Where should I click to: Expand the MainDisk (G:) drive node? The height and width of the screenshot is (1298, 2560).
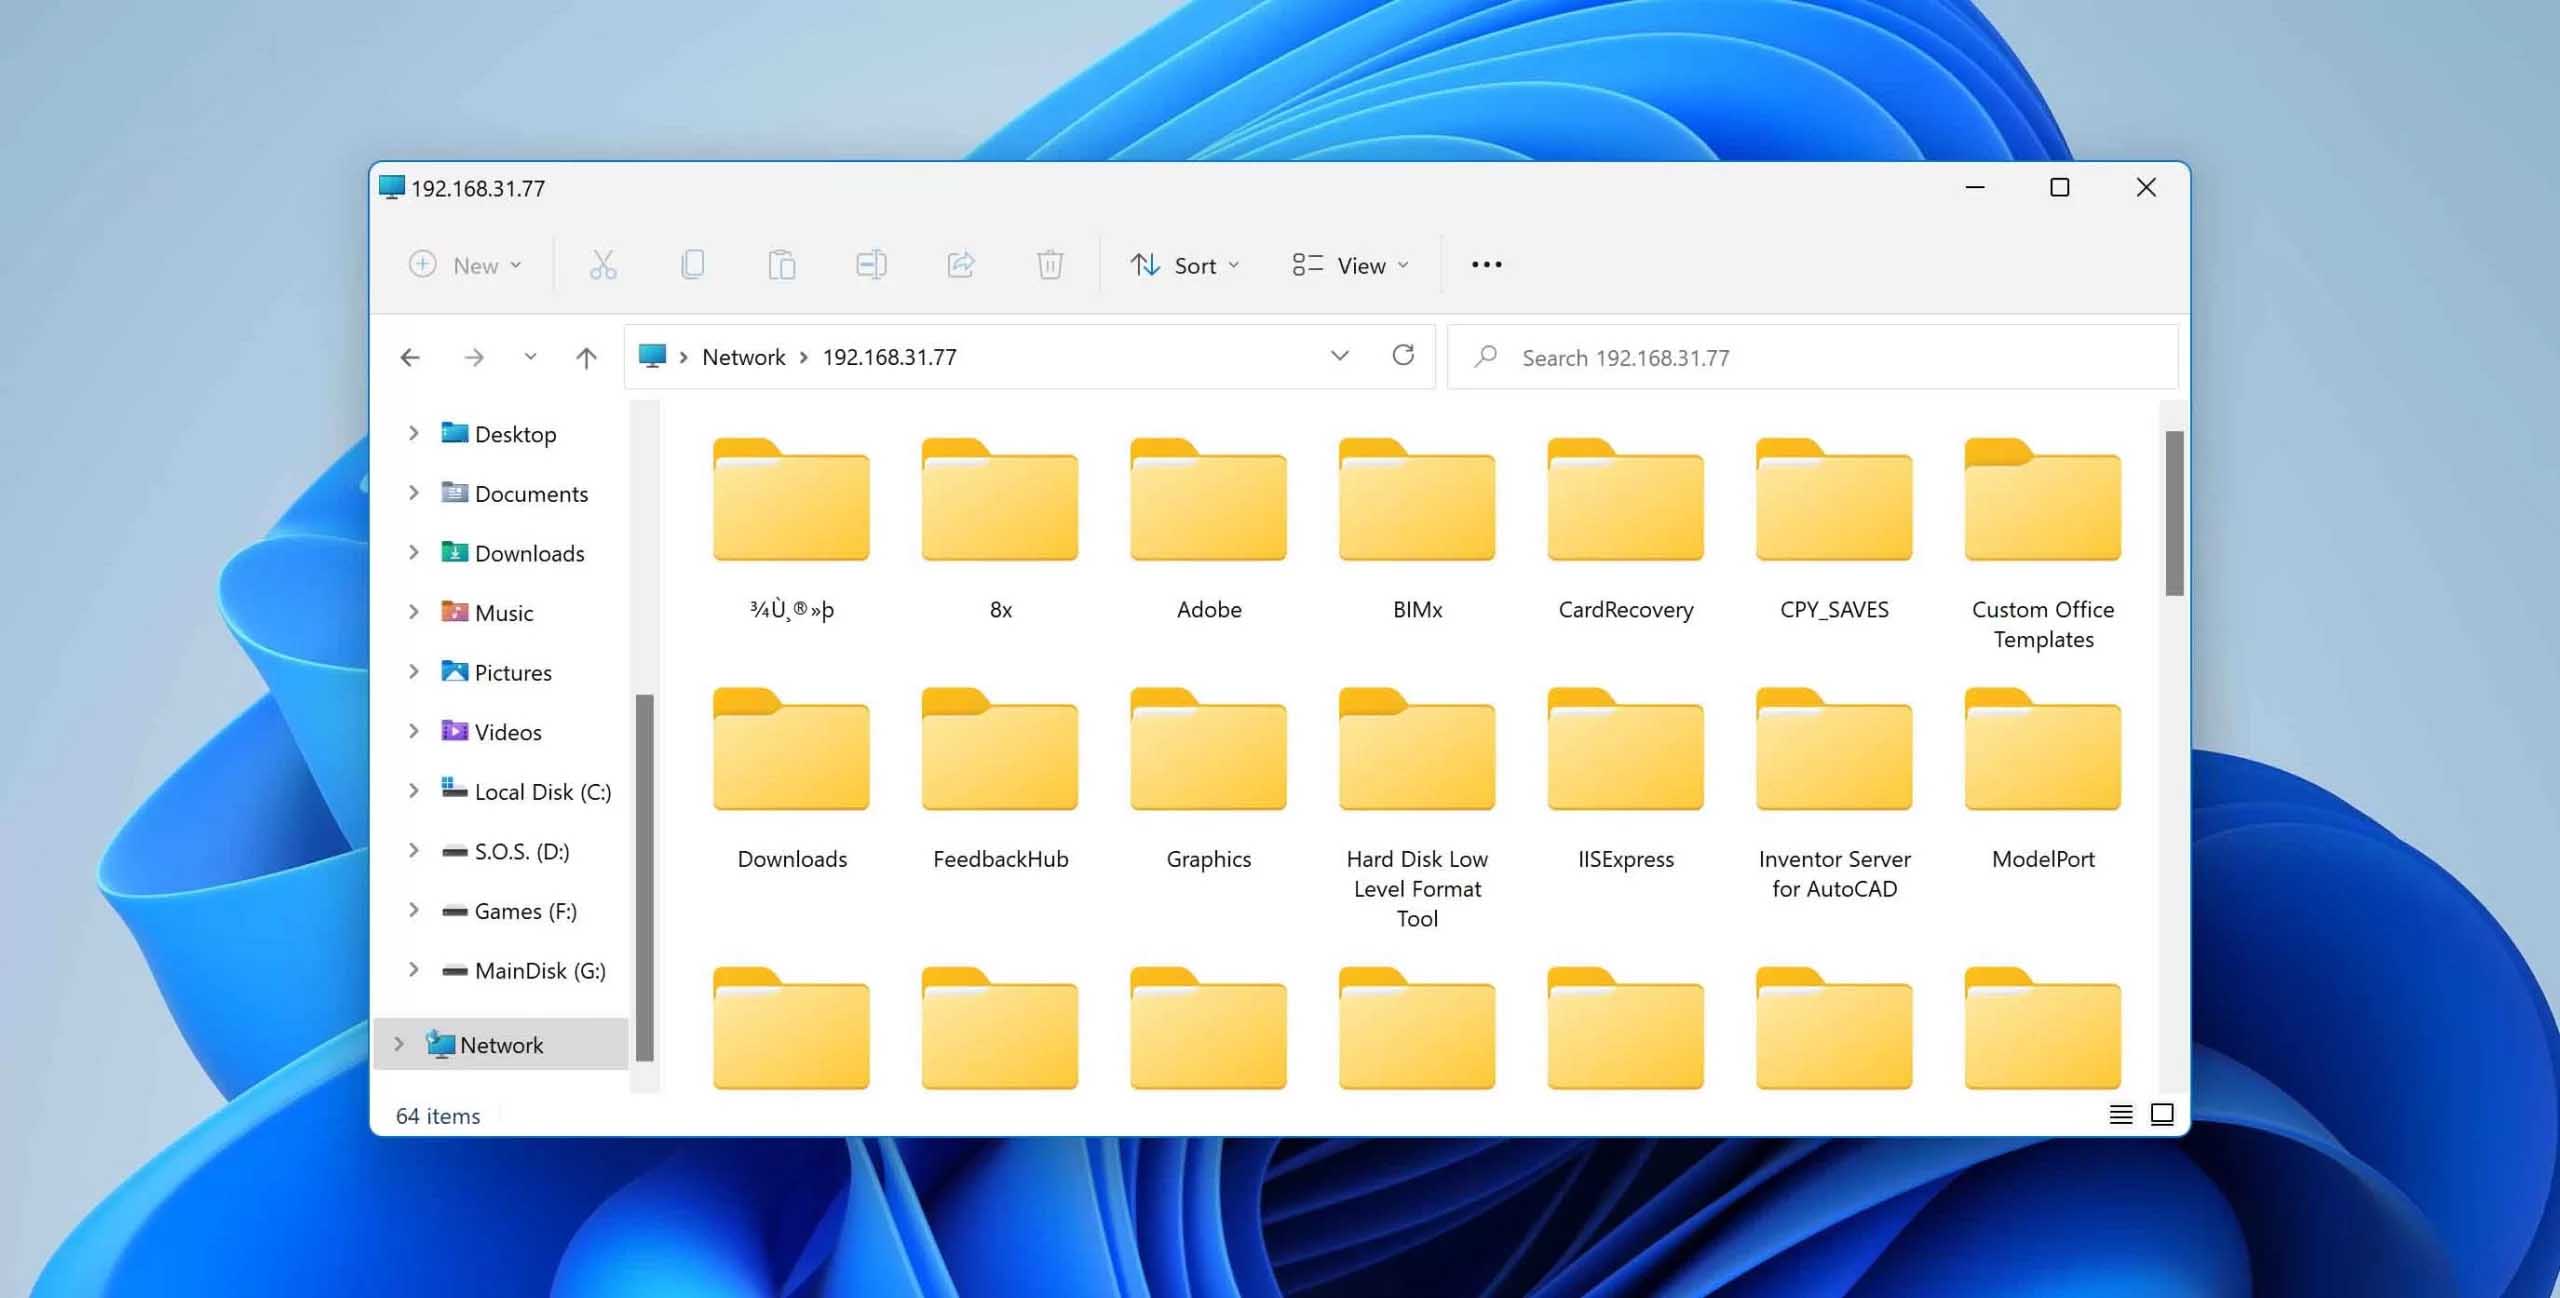tap(413, 970)
